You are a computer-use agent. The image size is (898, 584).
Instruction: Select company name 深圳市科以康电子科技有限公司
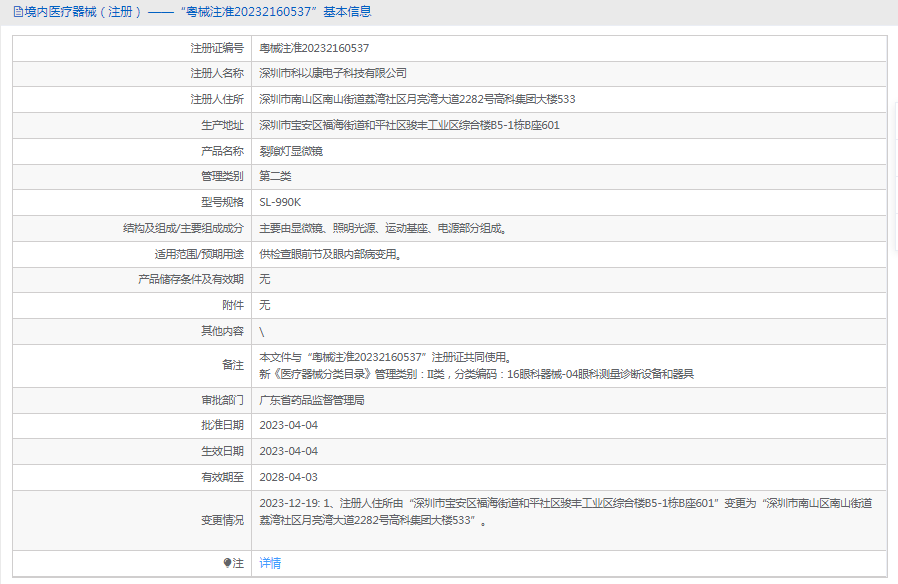pos(333,73)
